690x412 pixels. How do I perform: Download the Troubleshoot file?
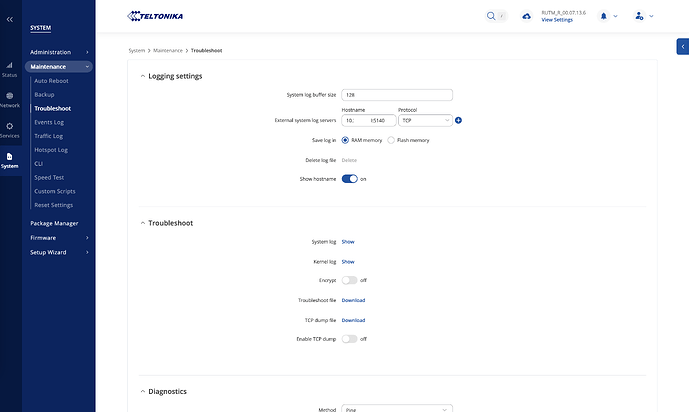(x=353, y=300)
